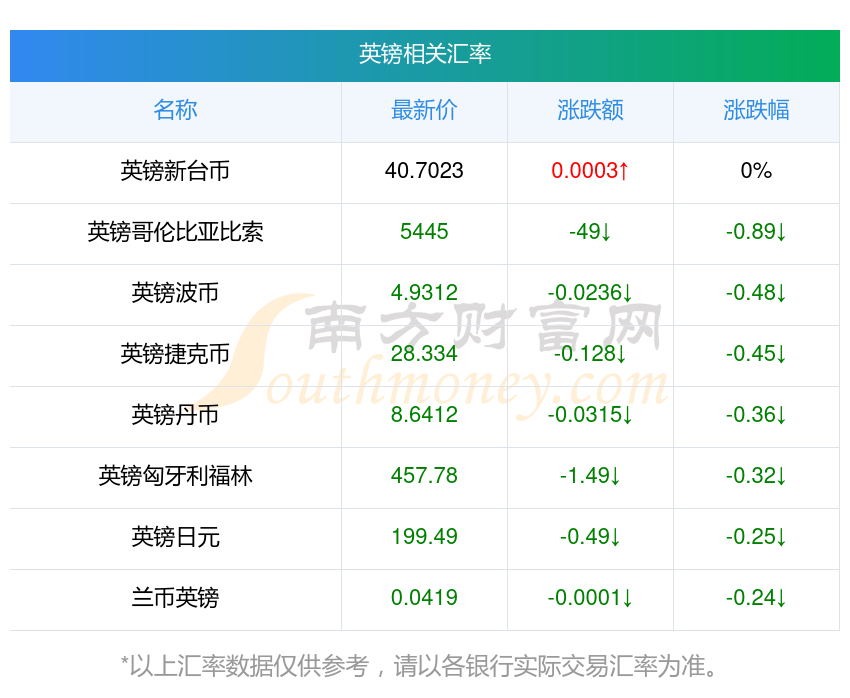Click the price 0.0419
This screenshot has height=698, width=850.
pos(424,598)
